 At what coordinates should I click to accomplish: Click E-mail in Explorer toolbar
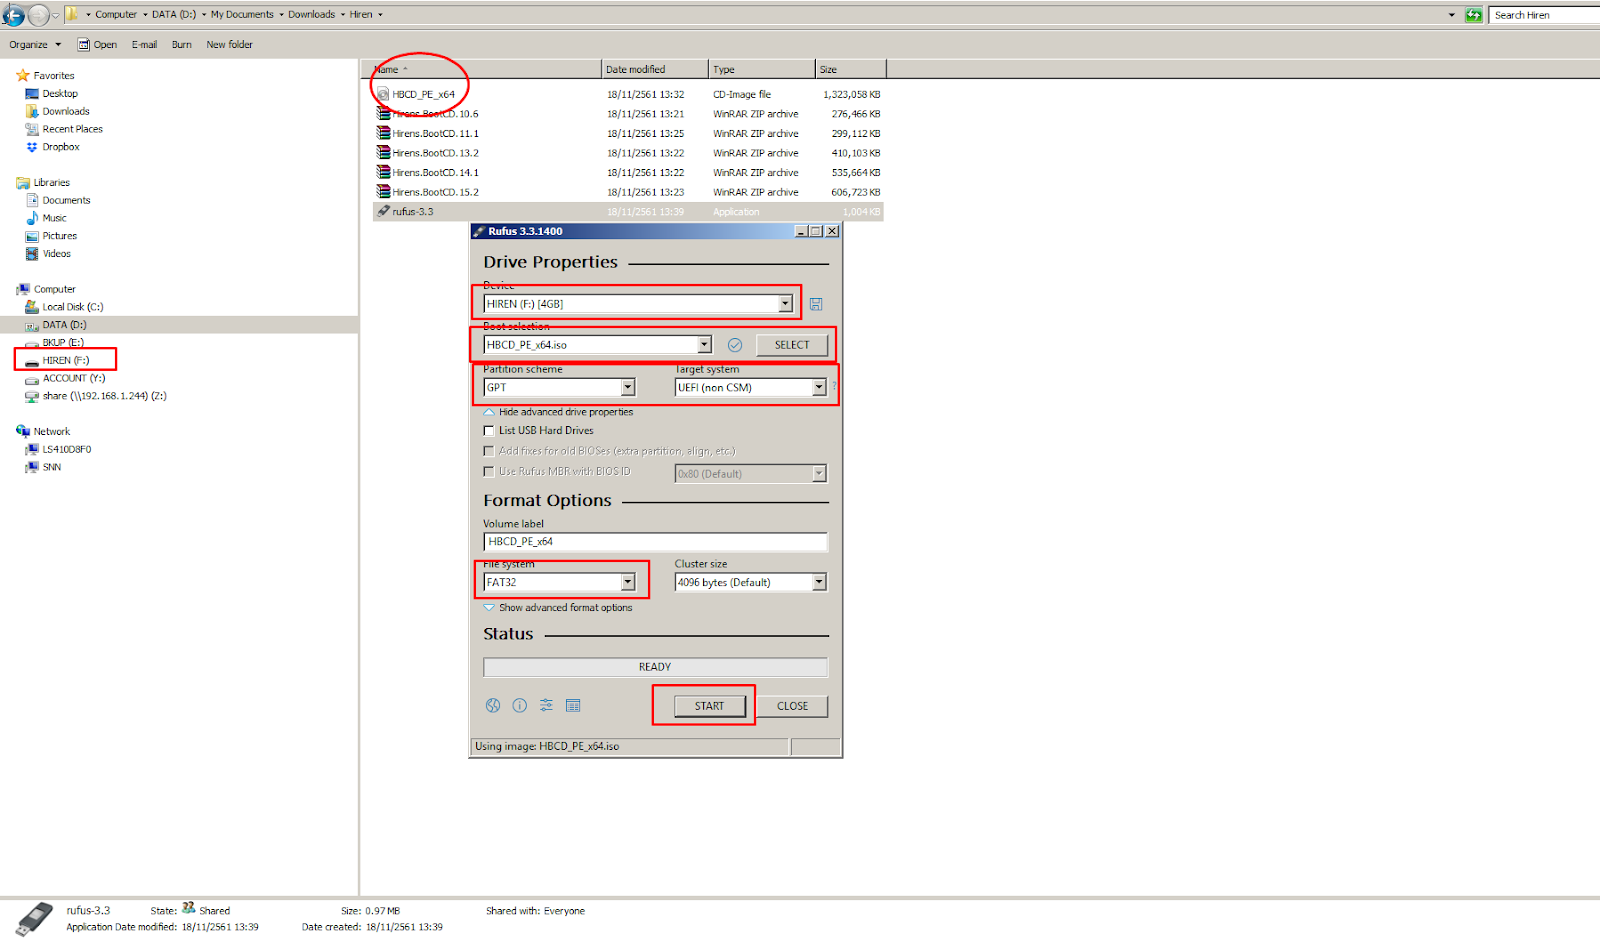[x=144, y=45]
